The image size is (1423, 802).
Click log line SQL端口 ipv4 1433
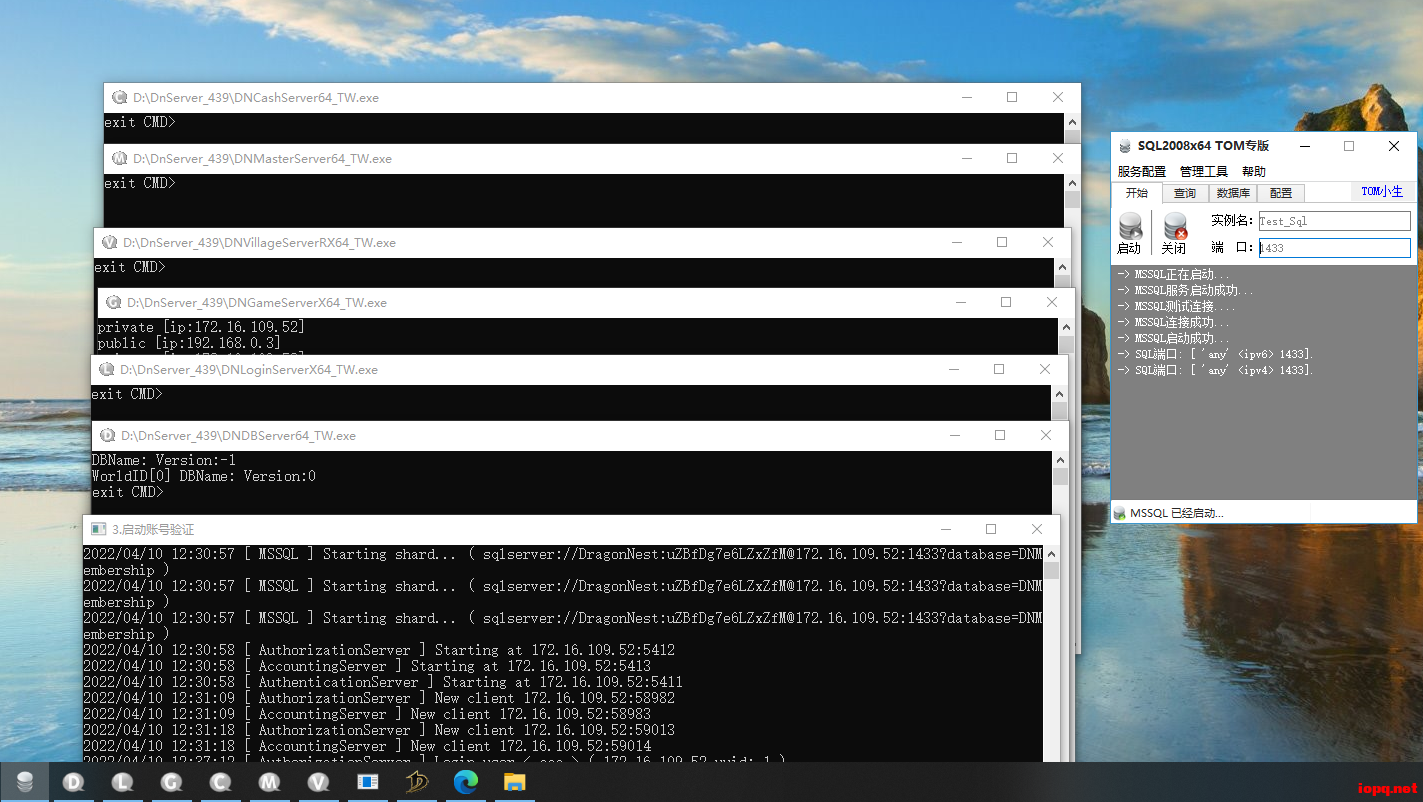(1215, 370)
